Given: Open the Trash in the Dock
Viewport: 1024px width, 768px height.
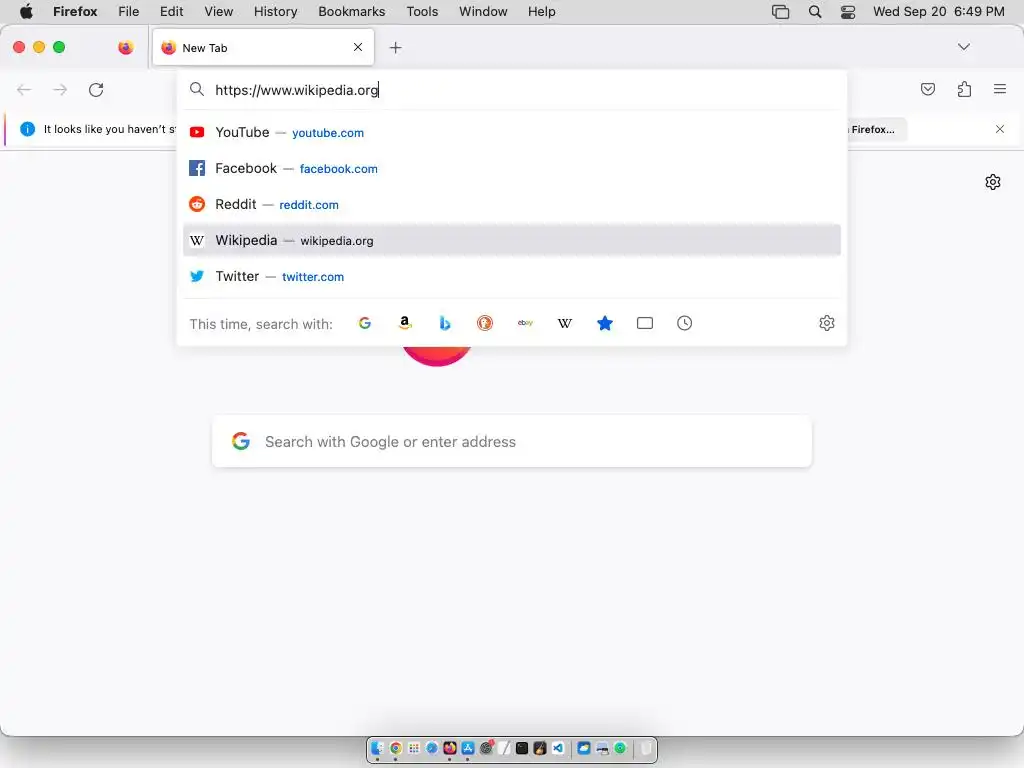Looking at the screenshot, I should tap(646, 748).
